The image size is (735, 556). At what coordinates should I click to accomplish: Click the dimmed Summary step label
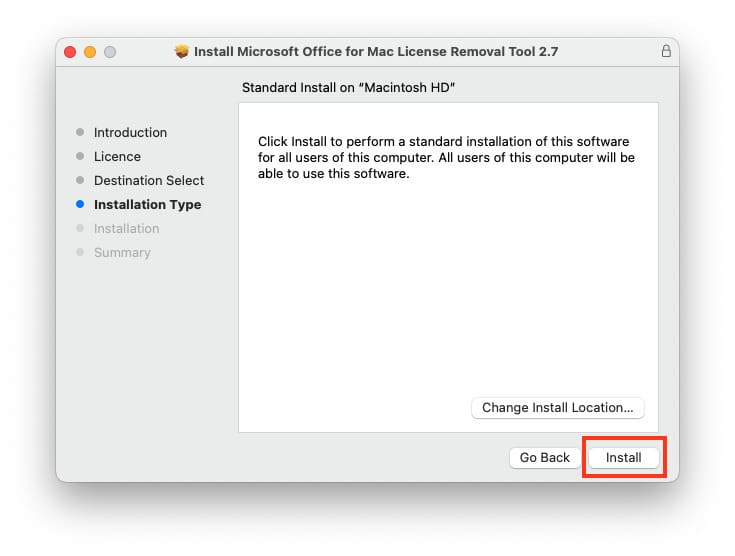click(122, 253)
